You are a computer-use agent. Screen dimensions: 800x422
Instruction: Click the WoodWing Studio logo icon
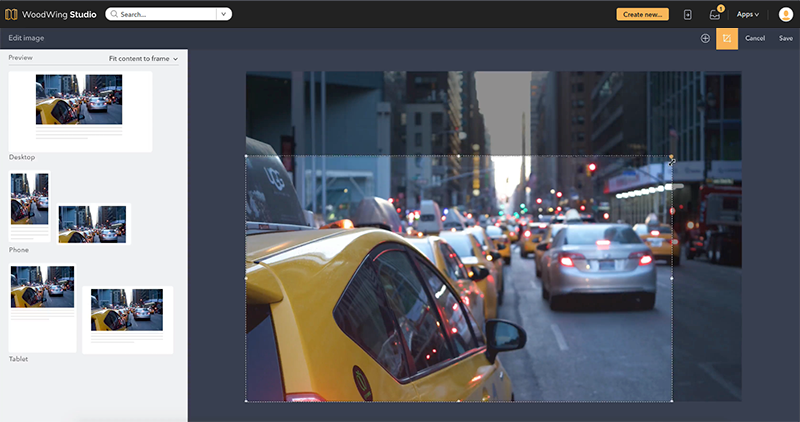click(x=11, y=14)
